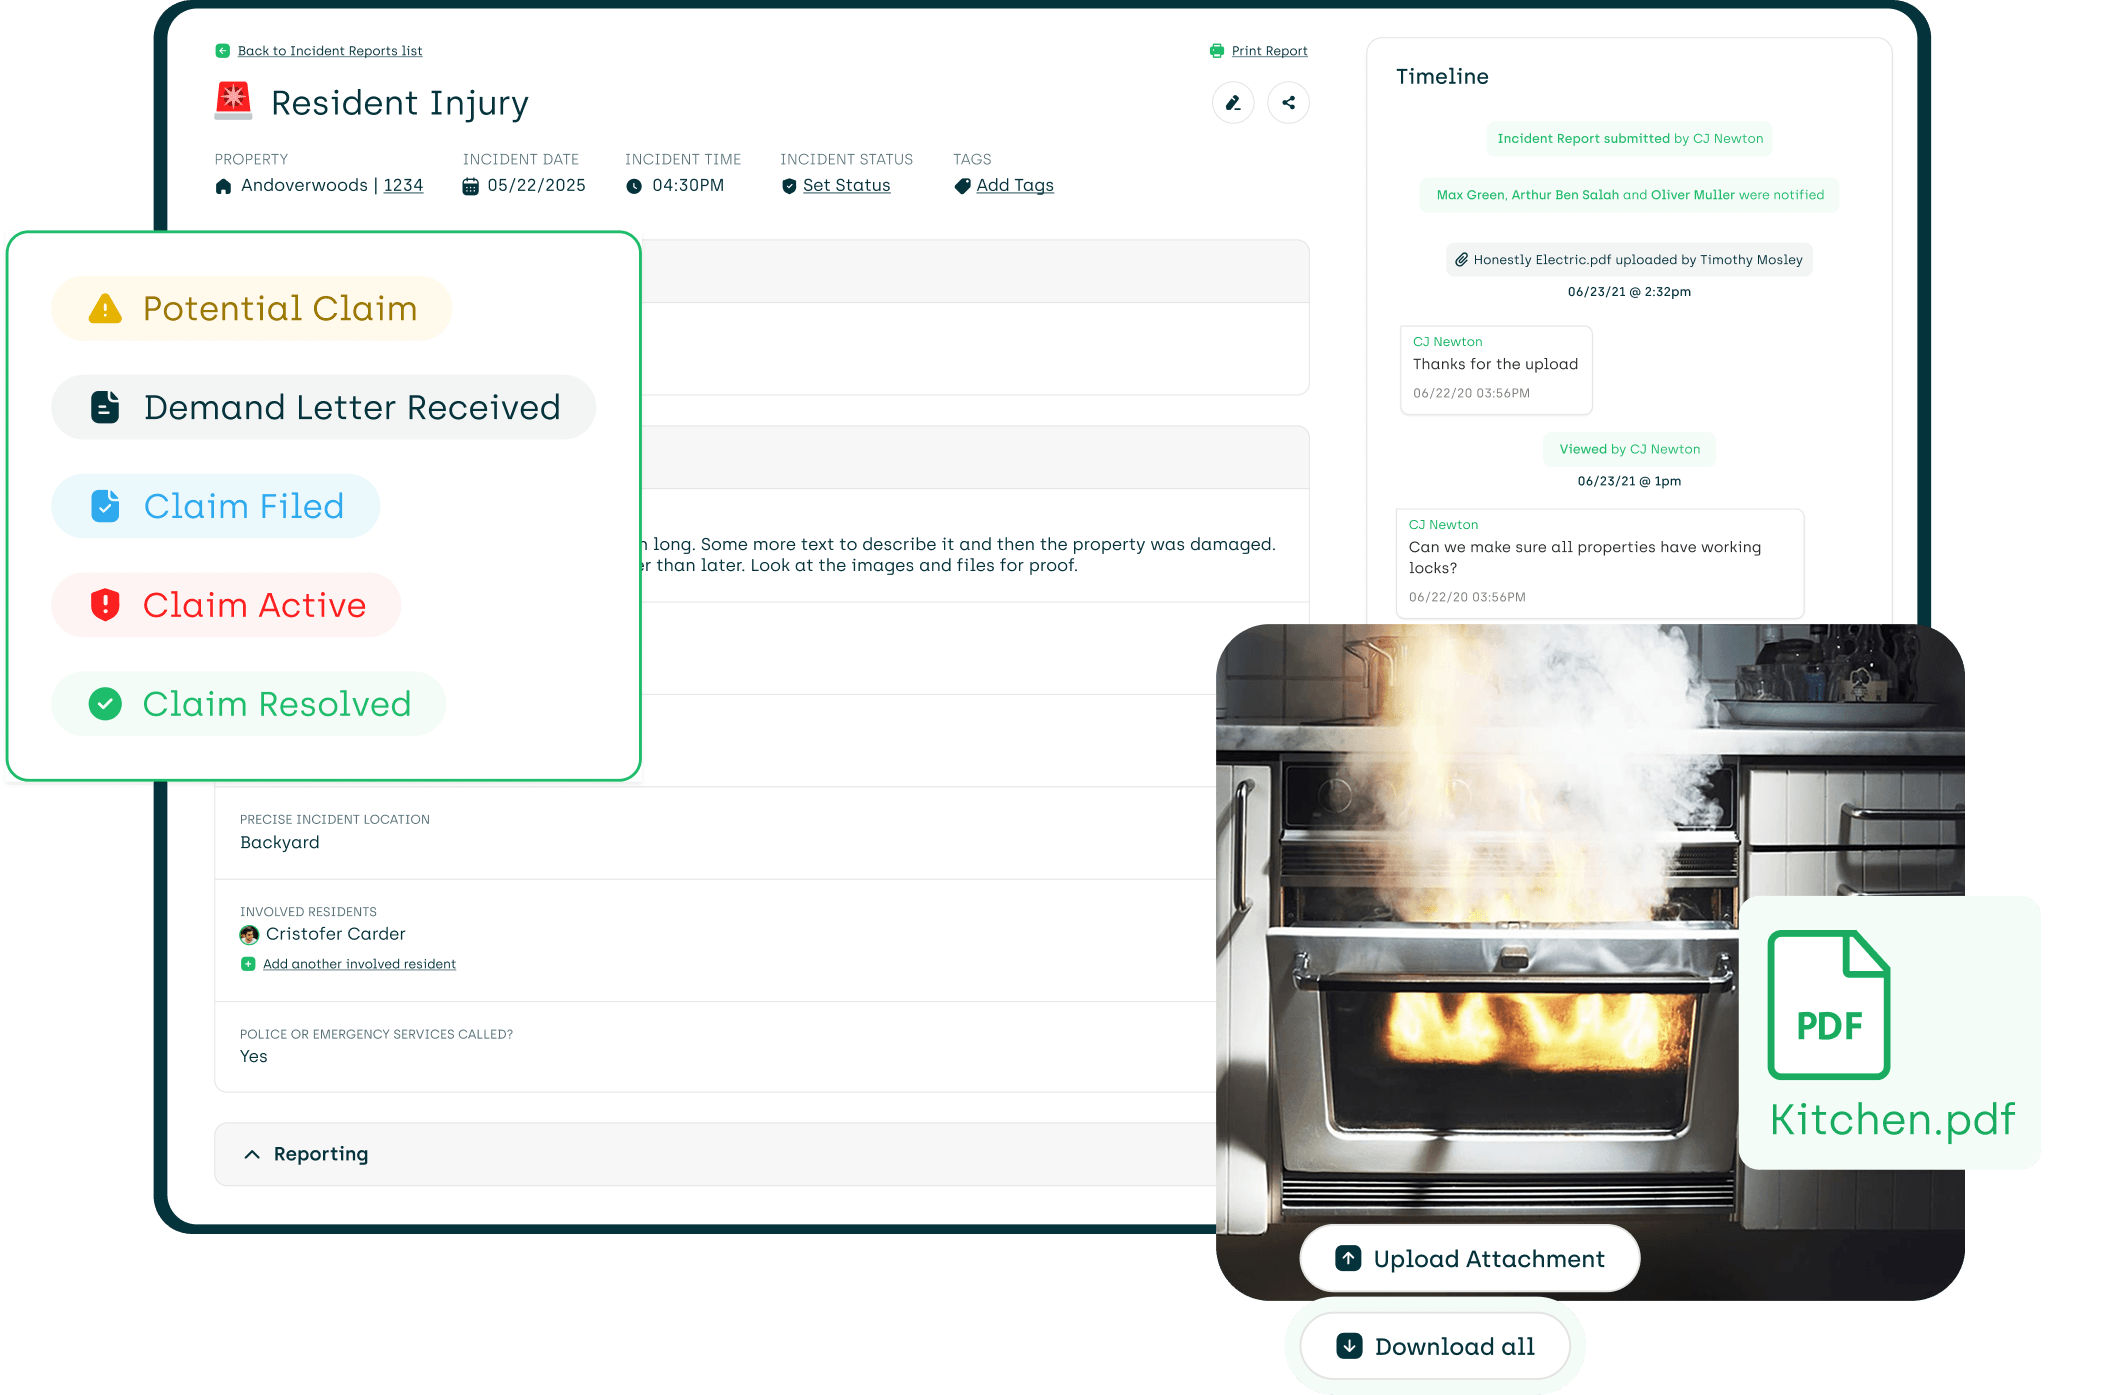The image size is (2108, 1395).
Task: Click the Kitchen.pdf file icon
Action: 1828,1004
